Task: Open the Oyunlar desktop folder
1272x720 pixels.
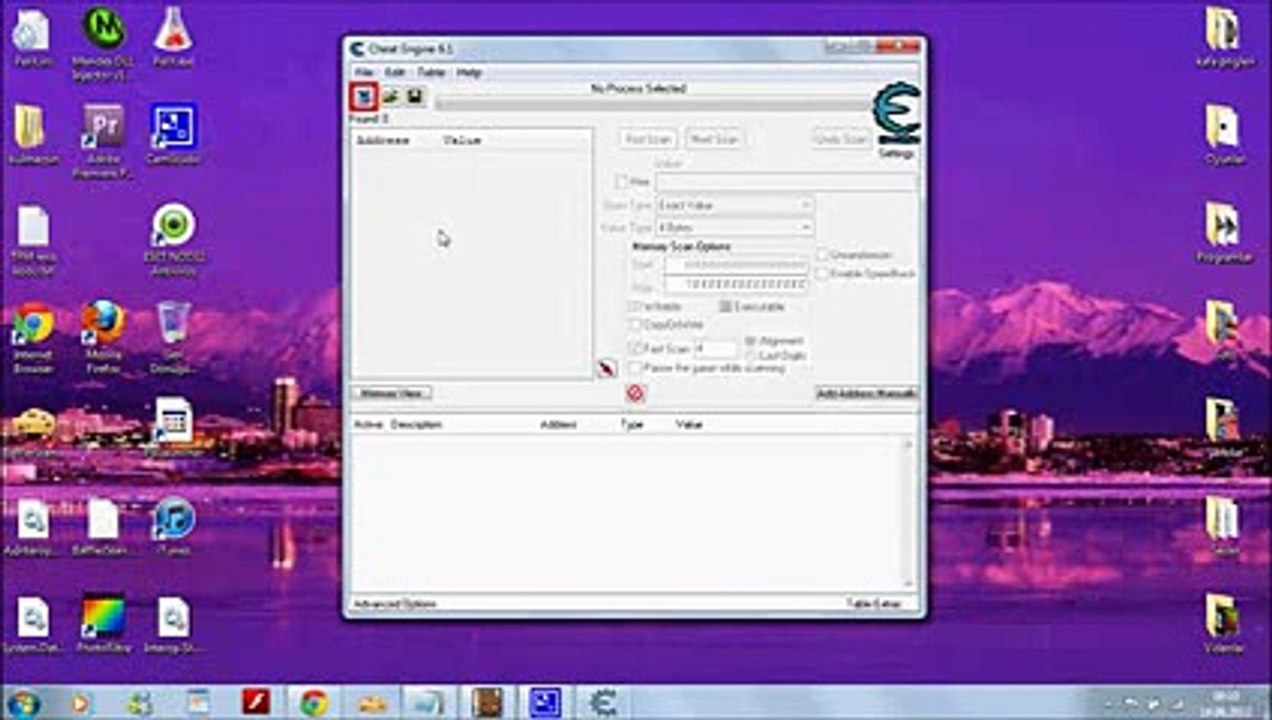Action: (x=1222, y=135)
